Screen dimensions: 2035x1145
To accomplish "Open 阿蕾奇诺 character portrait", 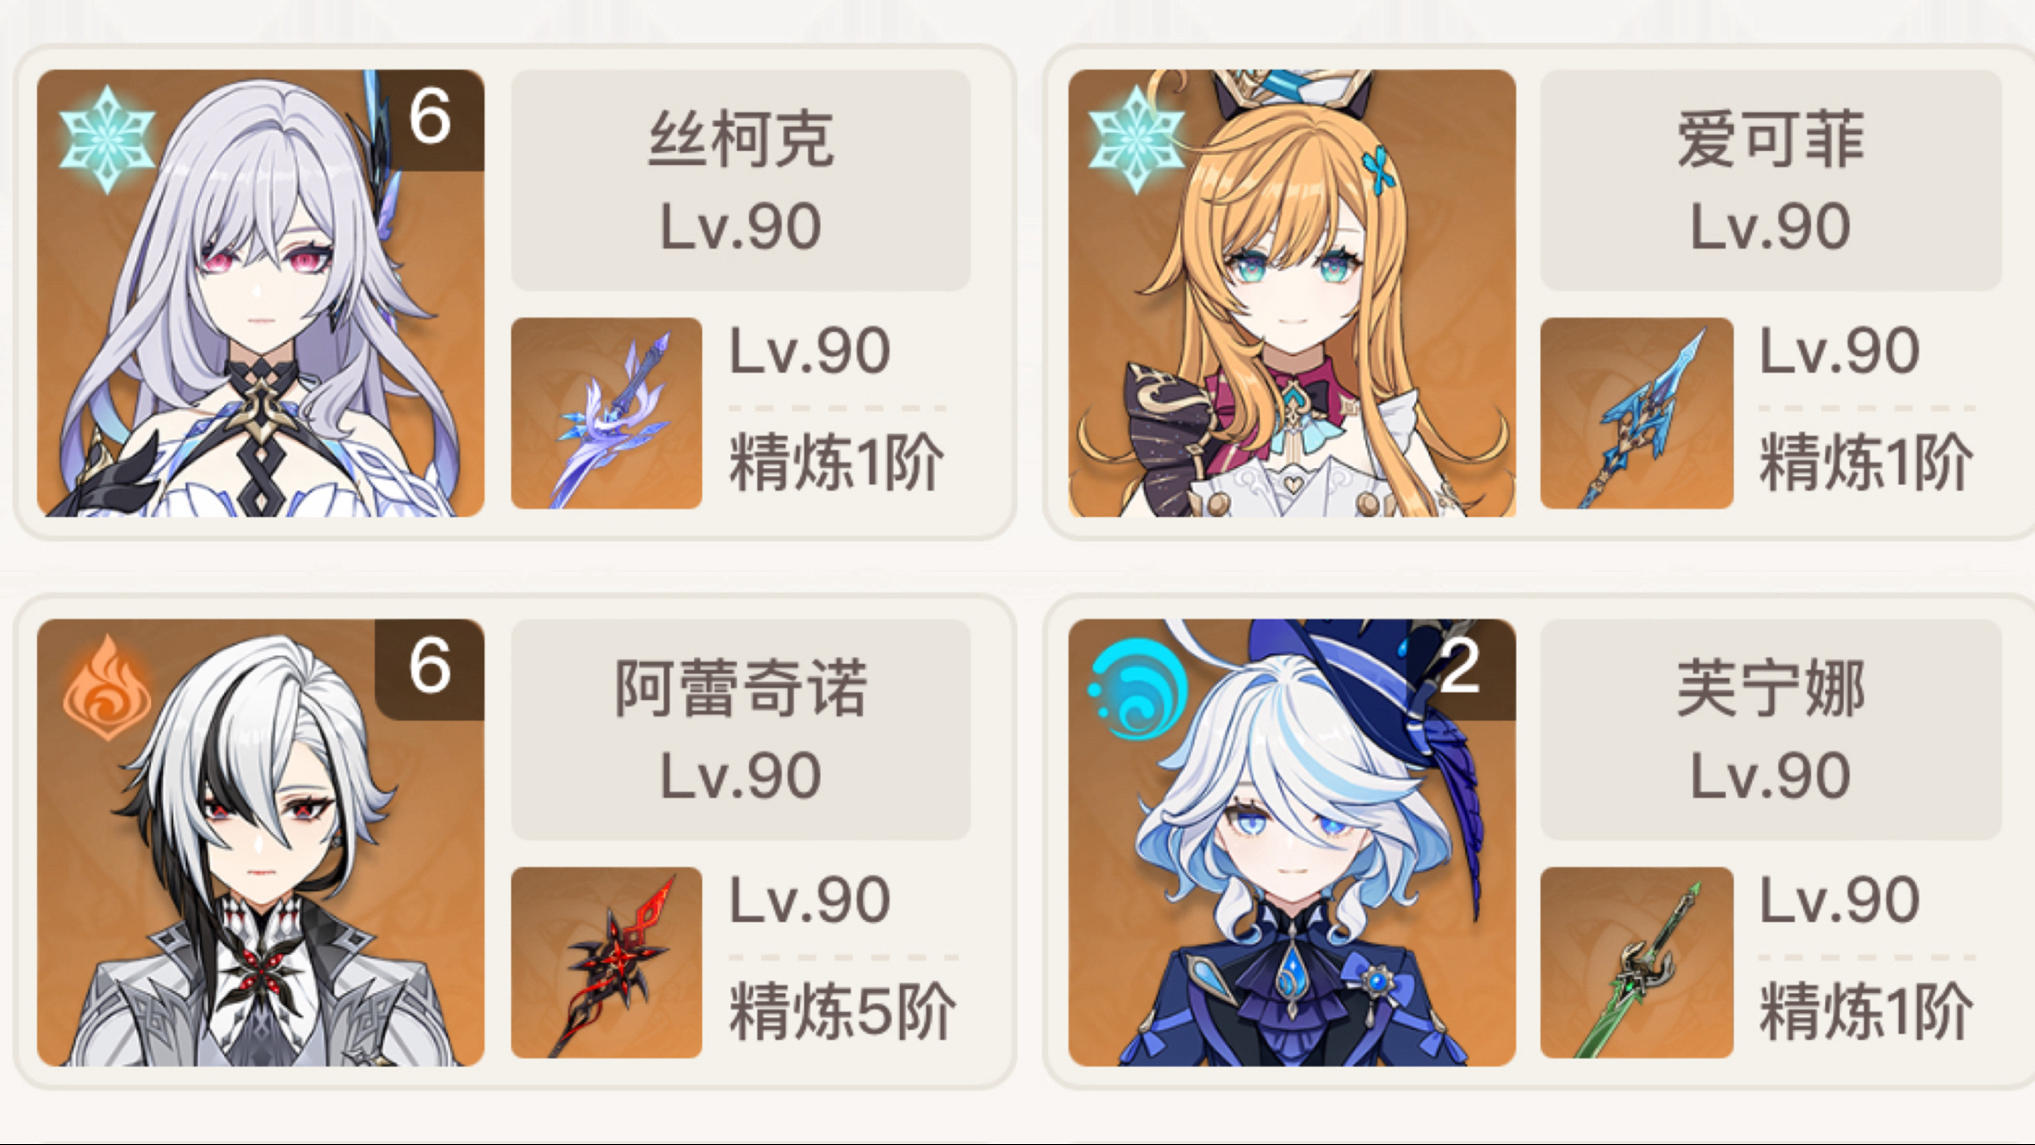I will pos(261,842).
